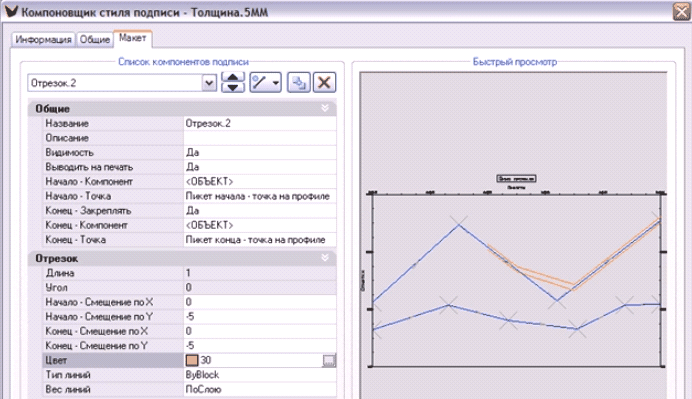Delete component with the X icon

point(324,83)
